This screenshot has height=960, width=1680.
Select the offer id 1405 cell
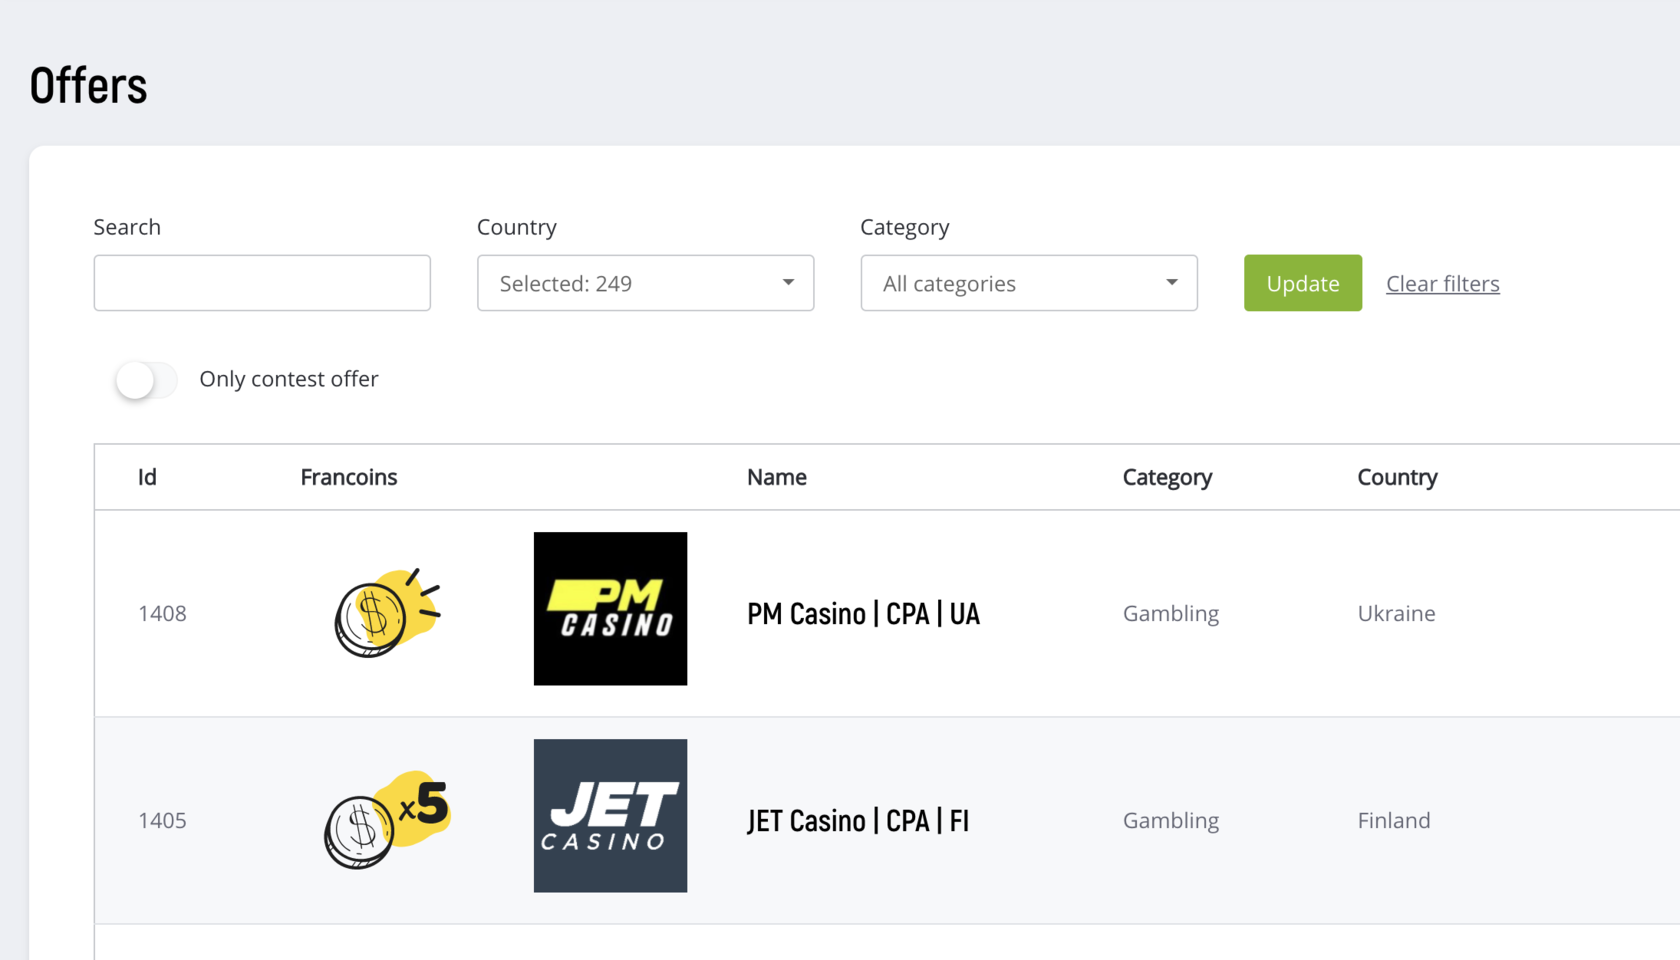point(162,820)
